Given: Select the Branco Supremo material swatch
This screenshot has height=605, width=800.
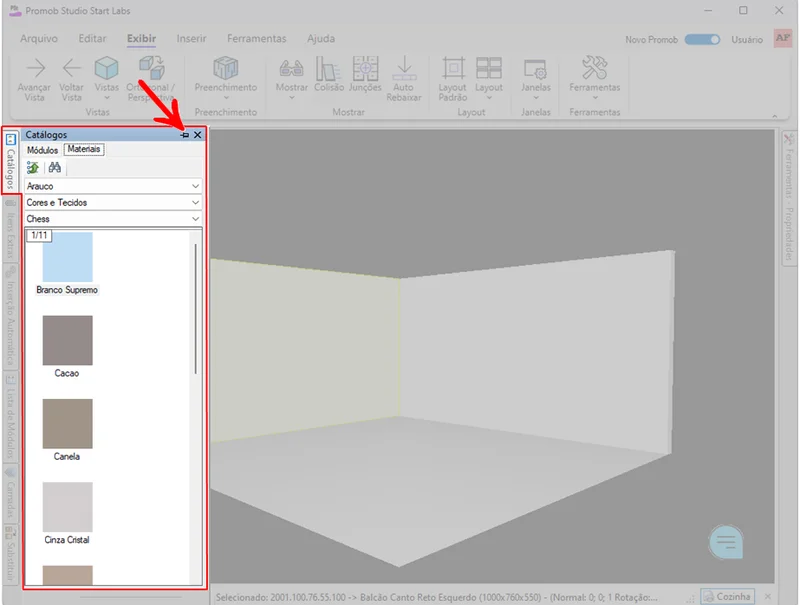Looking at the screenshot, I should (67, 258).
